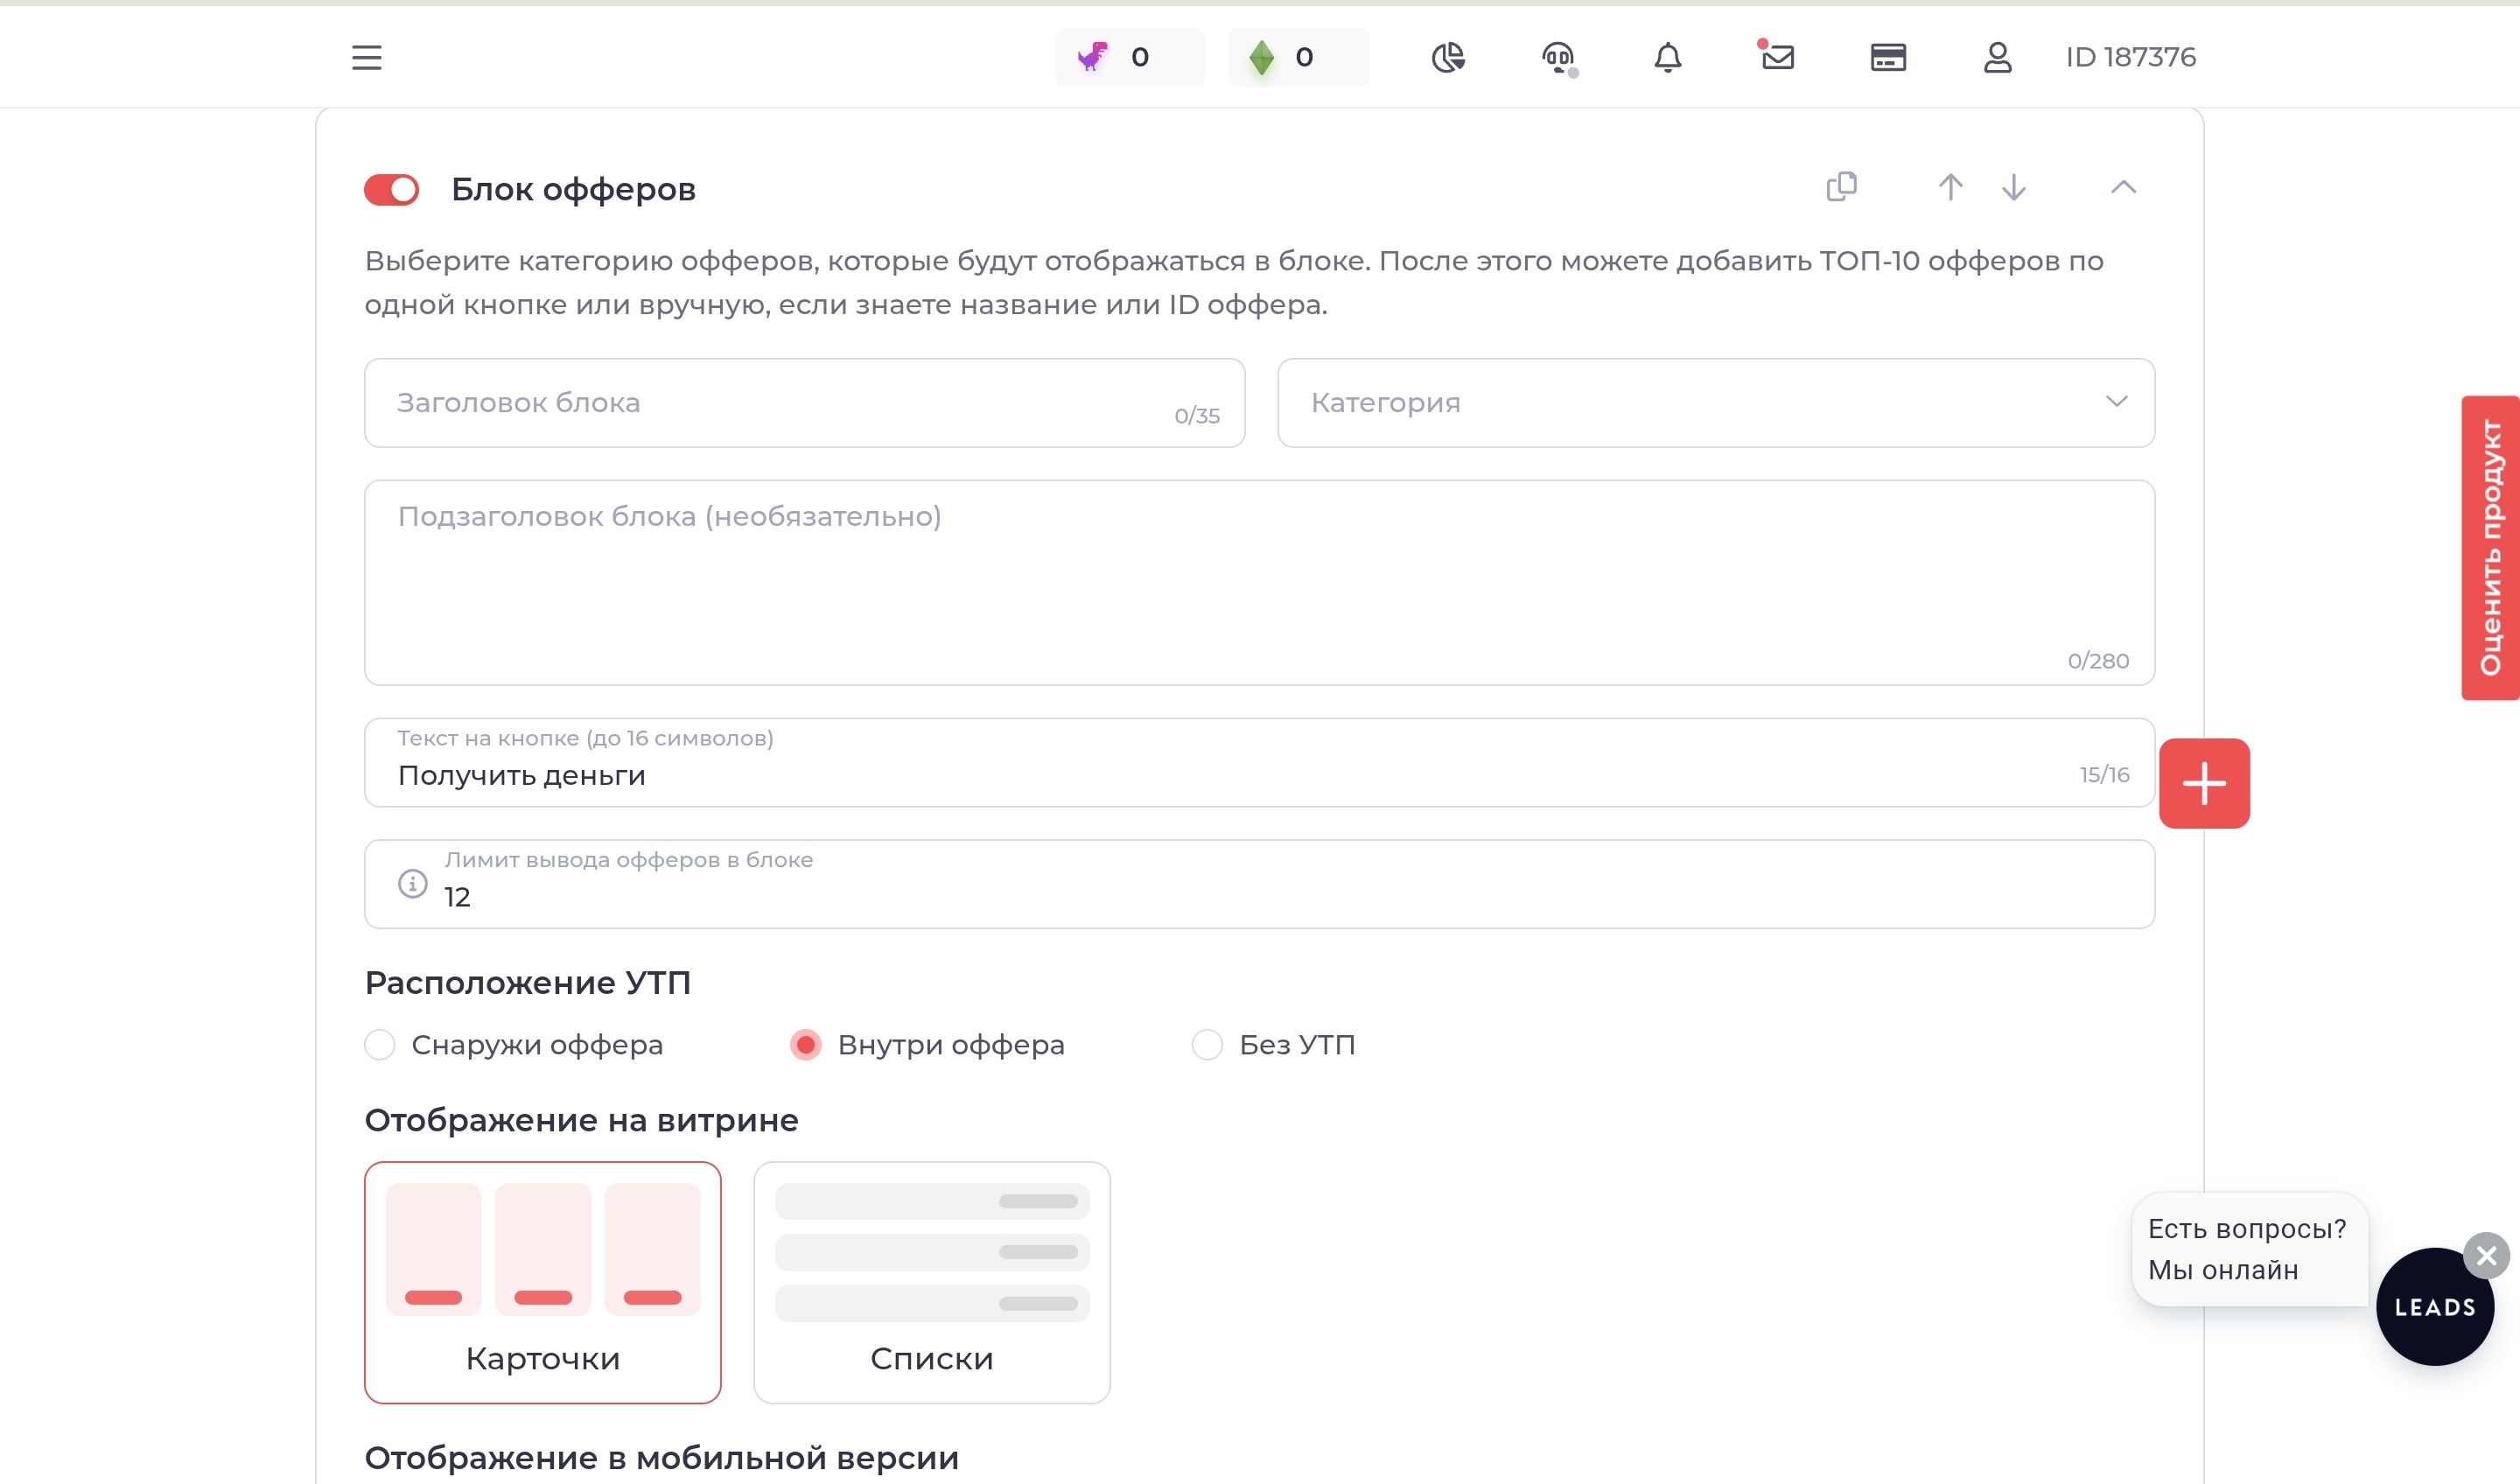
Task: Open the messages envelope icon
Action: (x=1777, y=56)
